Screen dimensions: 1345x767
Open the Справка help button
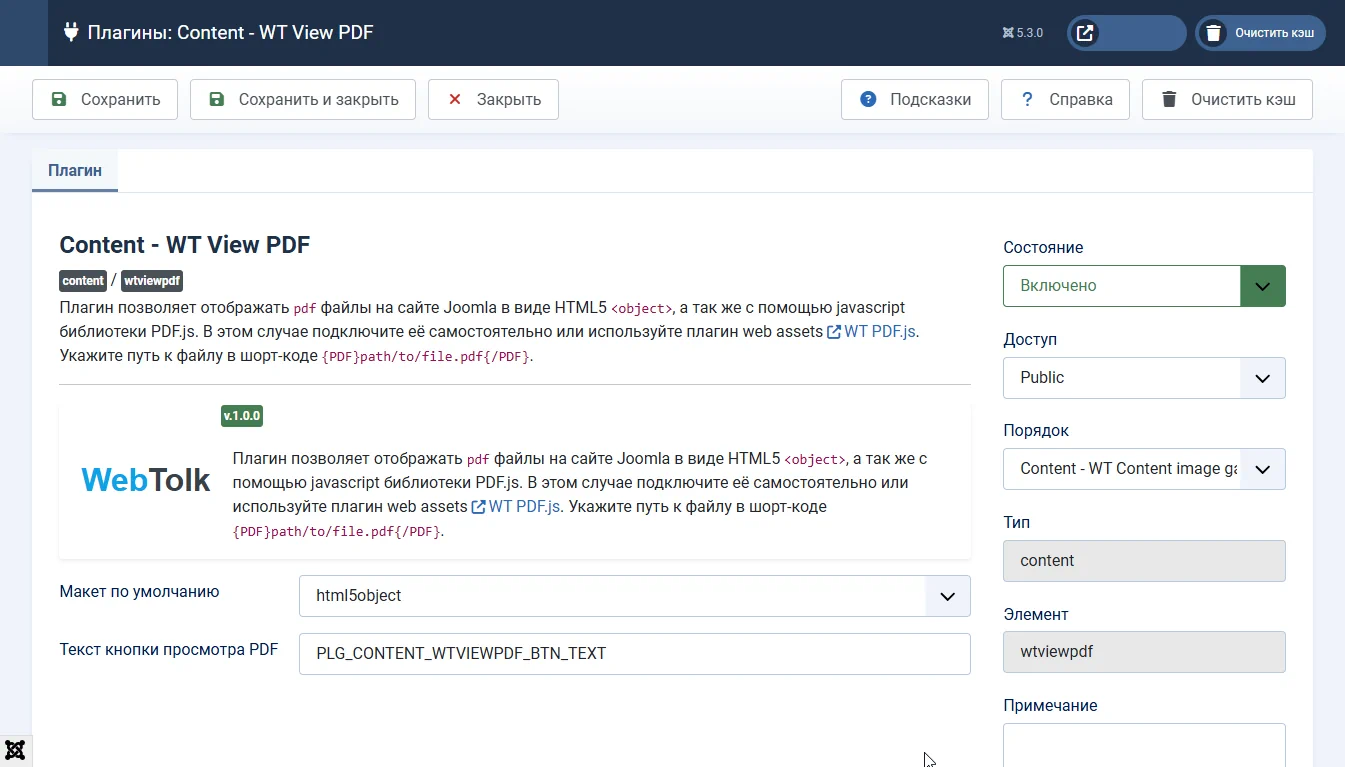tap(1065, 100)
